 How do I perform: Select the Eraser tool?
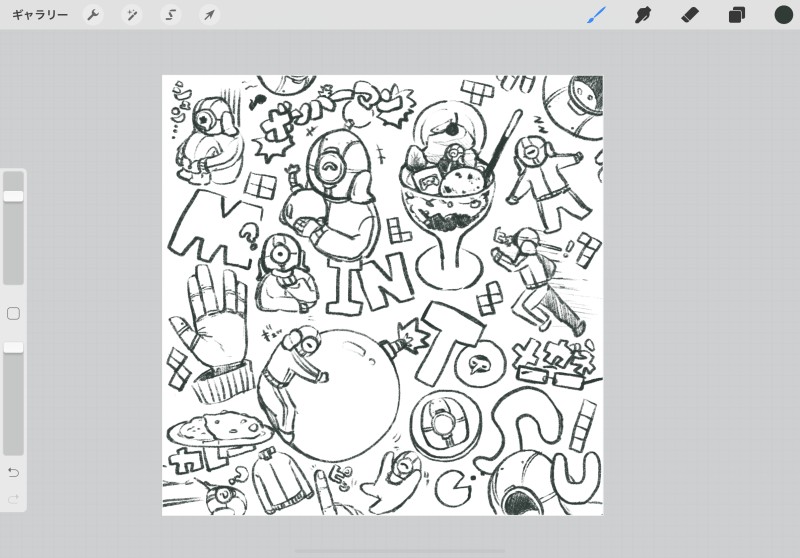click(x=690, y=15)
